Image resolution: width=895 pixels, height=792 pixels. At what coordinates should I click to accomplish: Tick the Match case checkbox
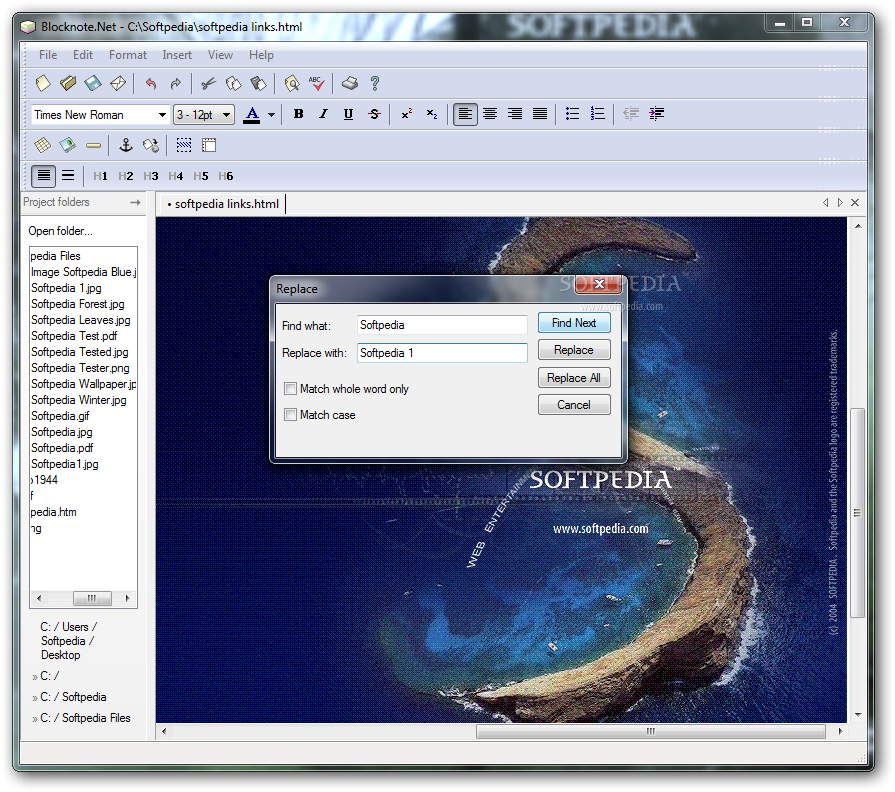[x=291, y=415]
